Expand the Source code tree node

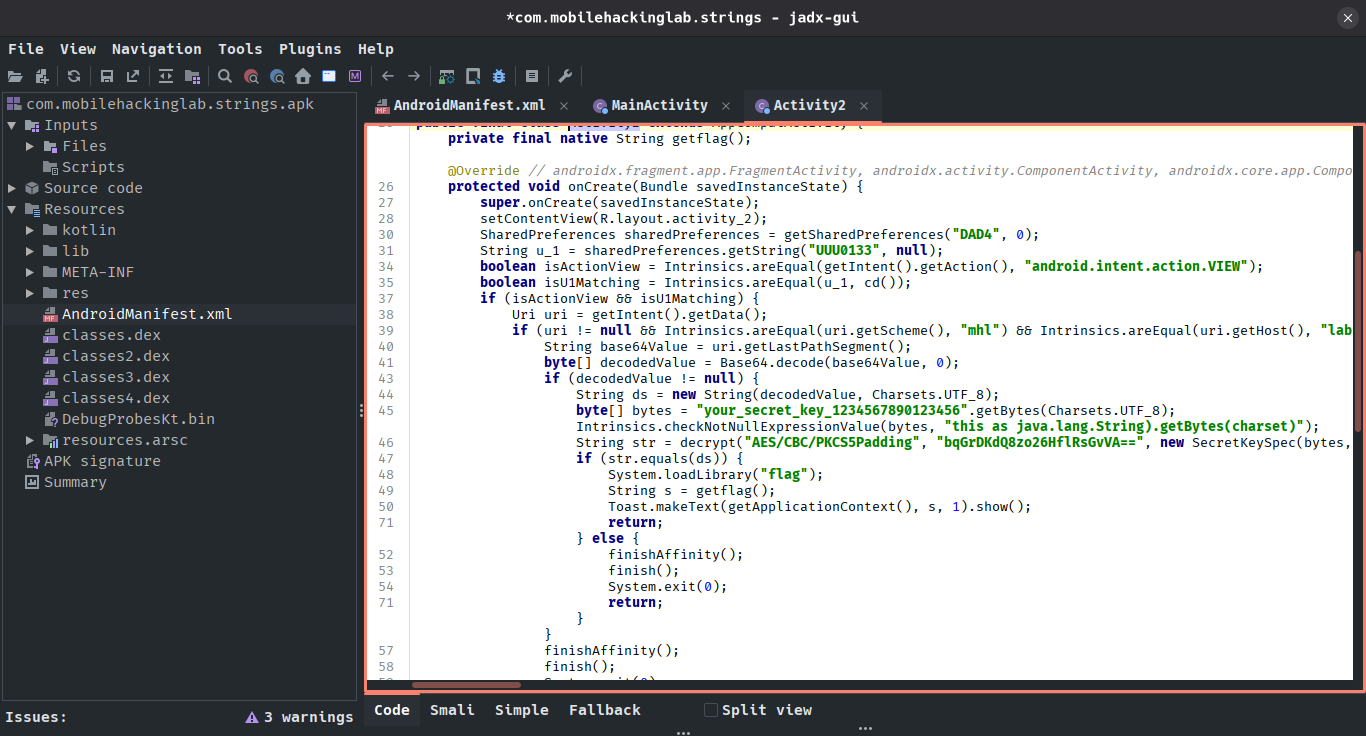12,188
